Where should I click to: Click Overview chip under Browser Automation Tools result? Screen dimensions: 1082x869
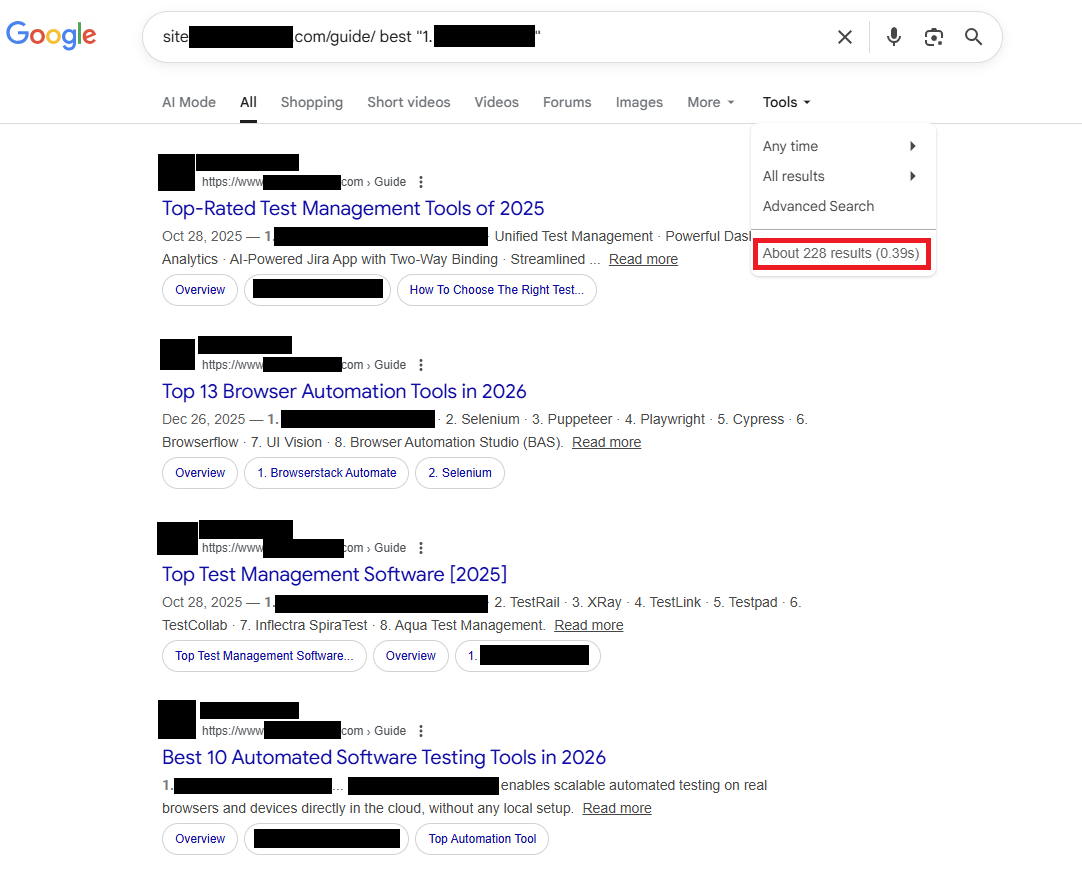tap(200, 473)
